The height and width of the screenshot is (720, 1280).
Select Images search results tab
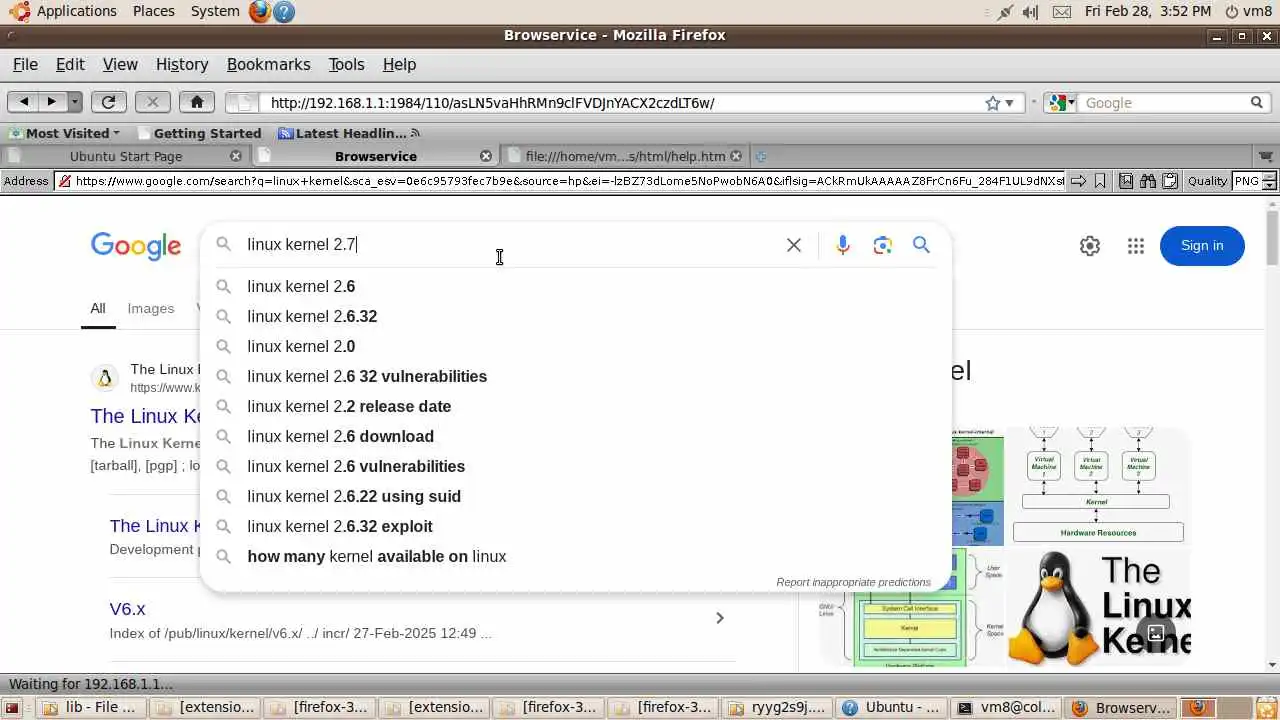pos(151,308)
